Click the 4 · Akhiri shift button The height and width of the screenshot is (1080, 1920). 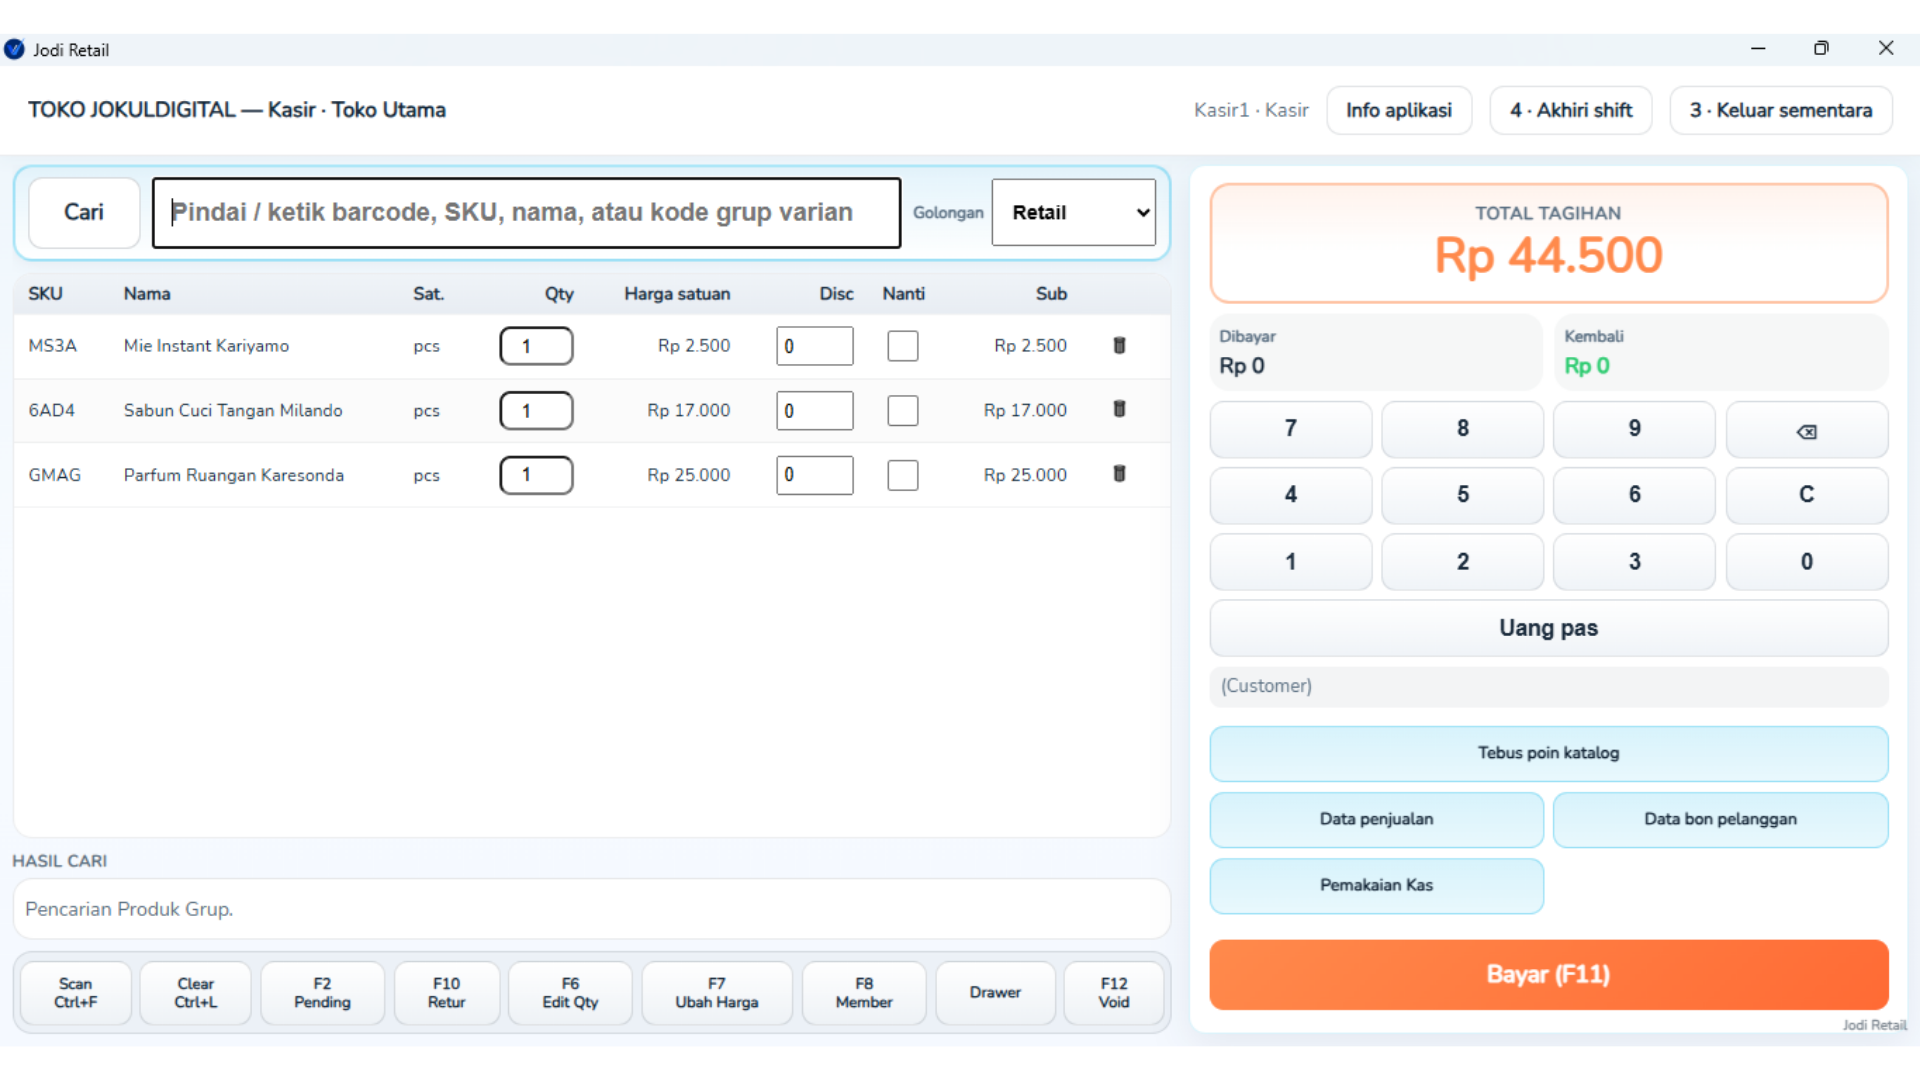tap(1570, 110)
